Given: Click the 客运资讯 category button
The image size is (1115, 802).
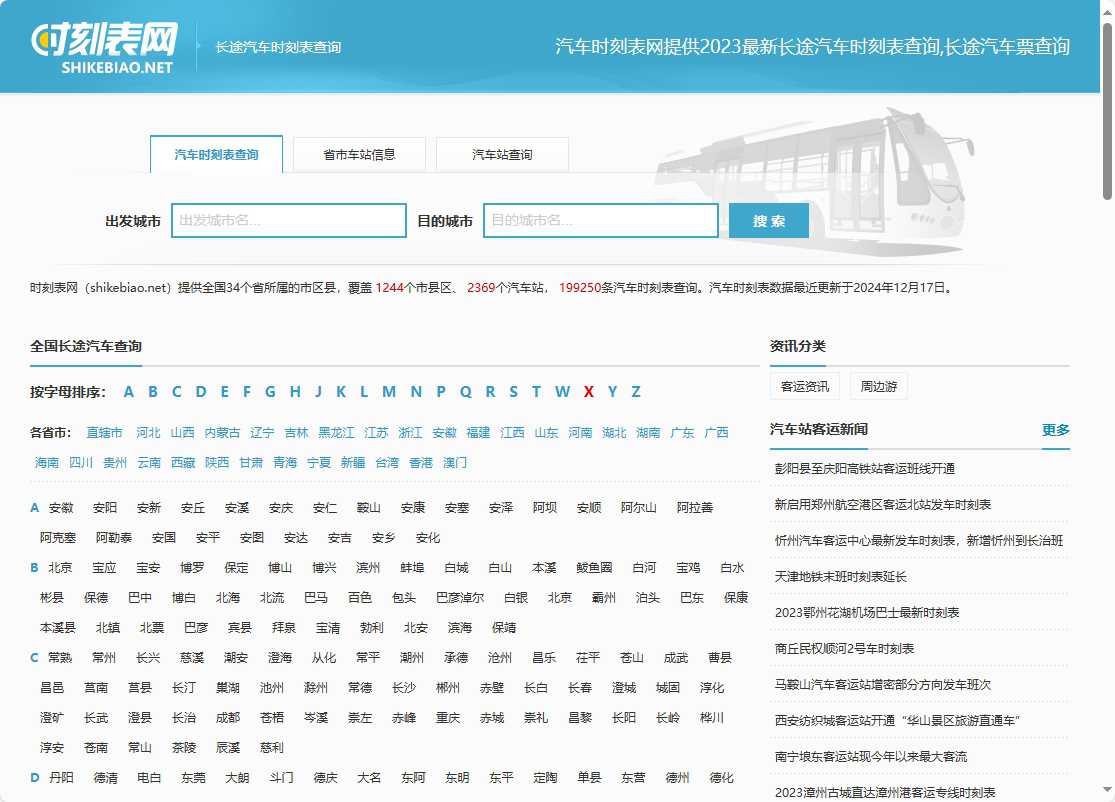Looking at the screenshot, I should tap(805, 387).
